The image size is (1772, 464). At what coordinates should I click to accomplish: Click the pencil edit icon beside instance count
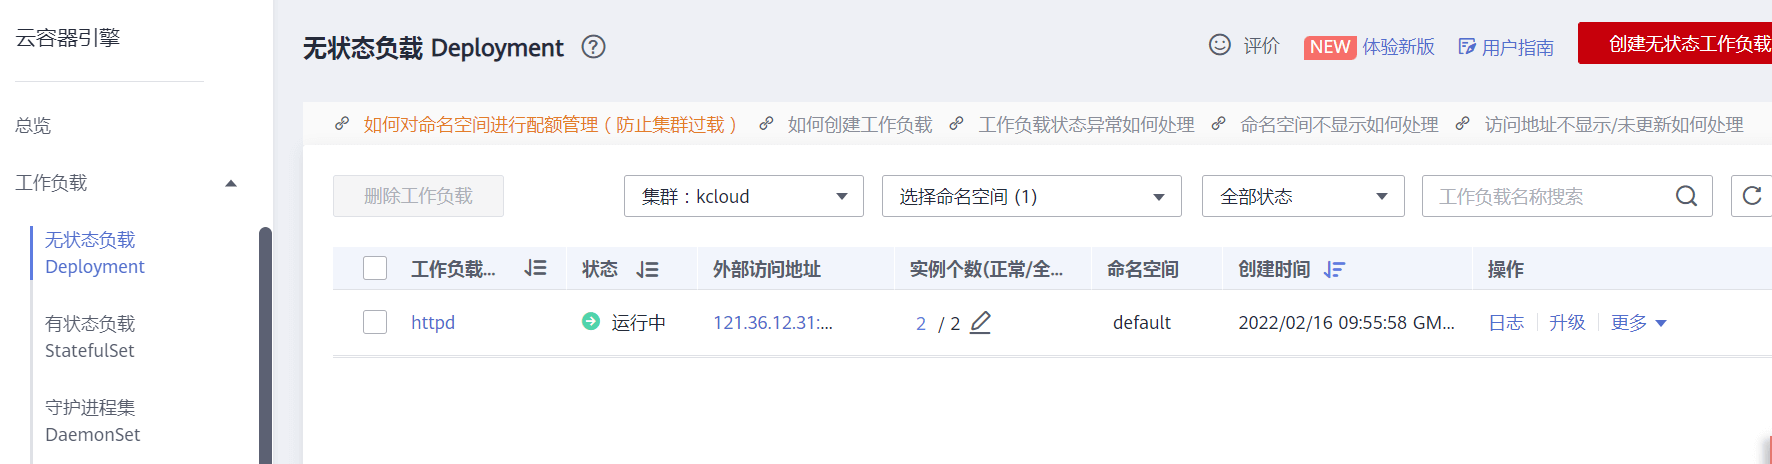pos(980,322)
